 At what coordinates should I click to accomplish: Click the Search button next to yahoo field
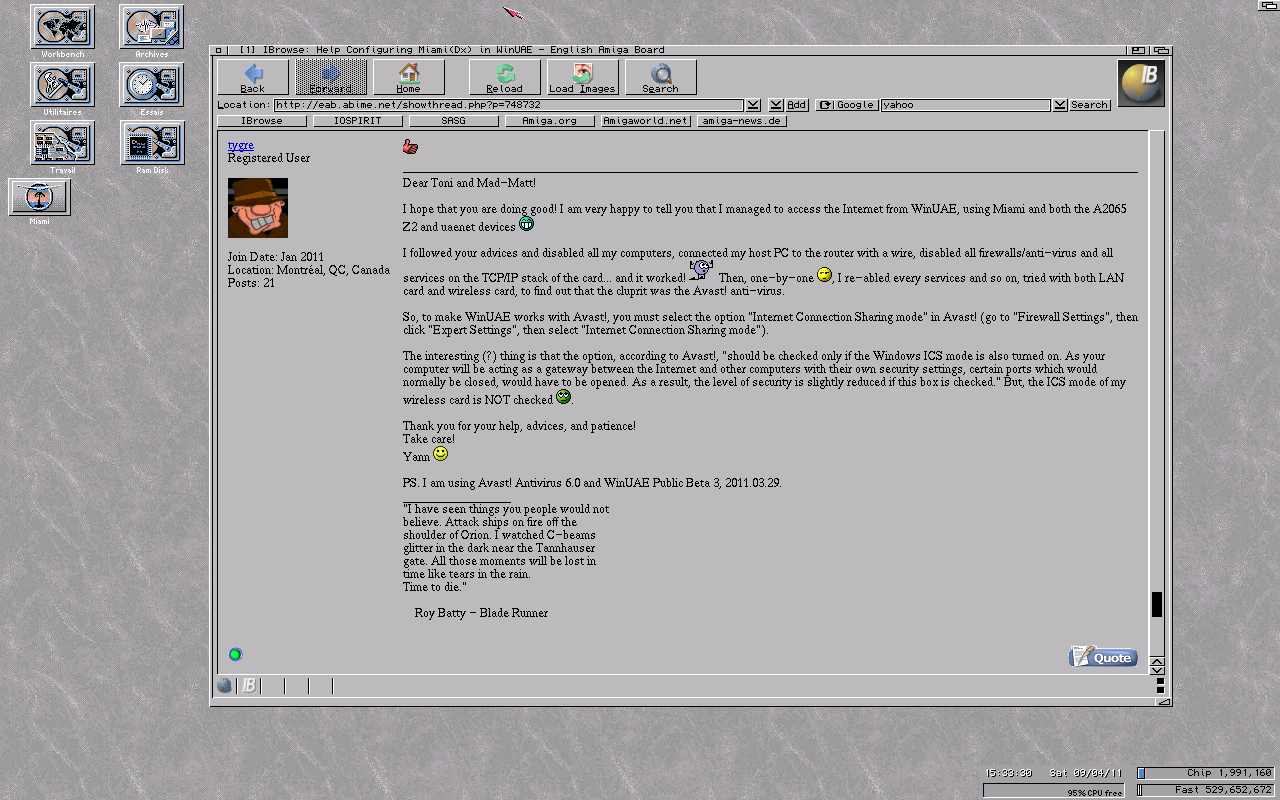point(1089,105)
